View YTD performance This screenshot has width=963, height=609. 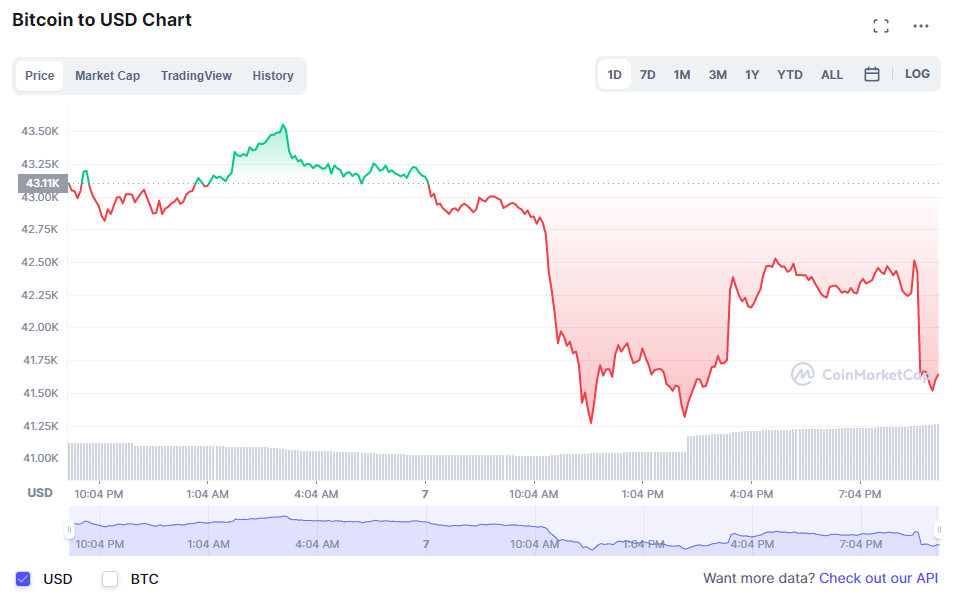(x=789, y=73)
